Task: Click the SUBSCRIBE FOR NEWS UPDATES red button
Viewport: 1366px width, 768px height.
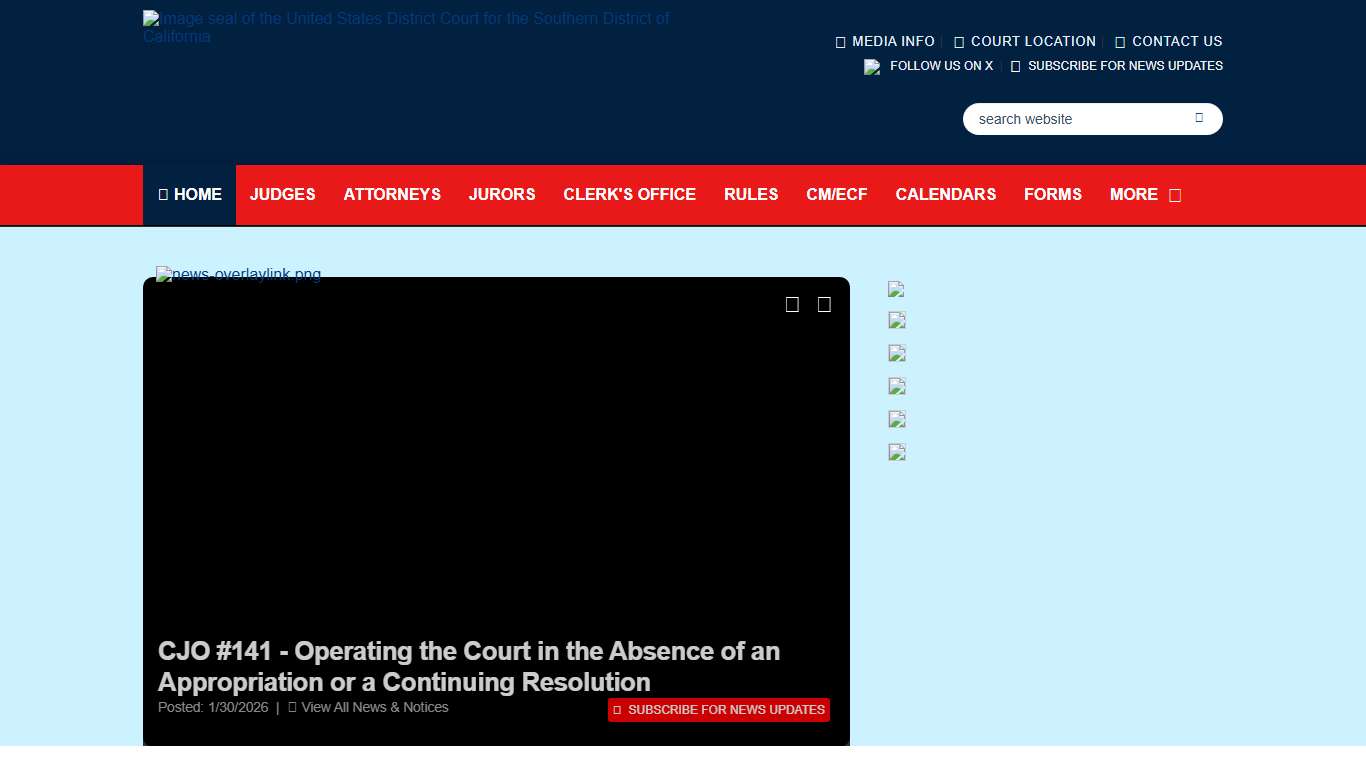Action: point(718,709)
